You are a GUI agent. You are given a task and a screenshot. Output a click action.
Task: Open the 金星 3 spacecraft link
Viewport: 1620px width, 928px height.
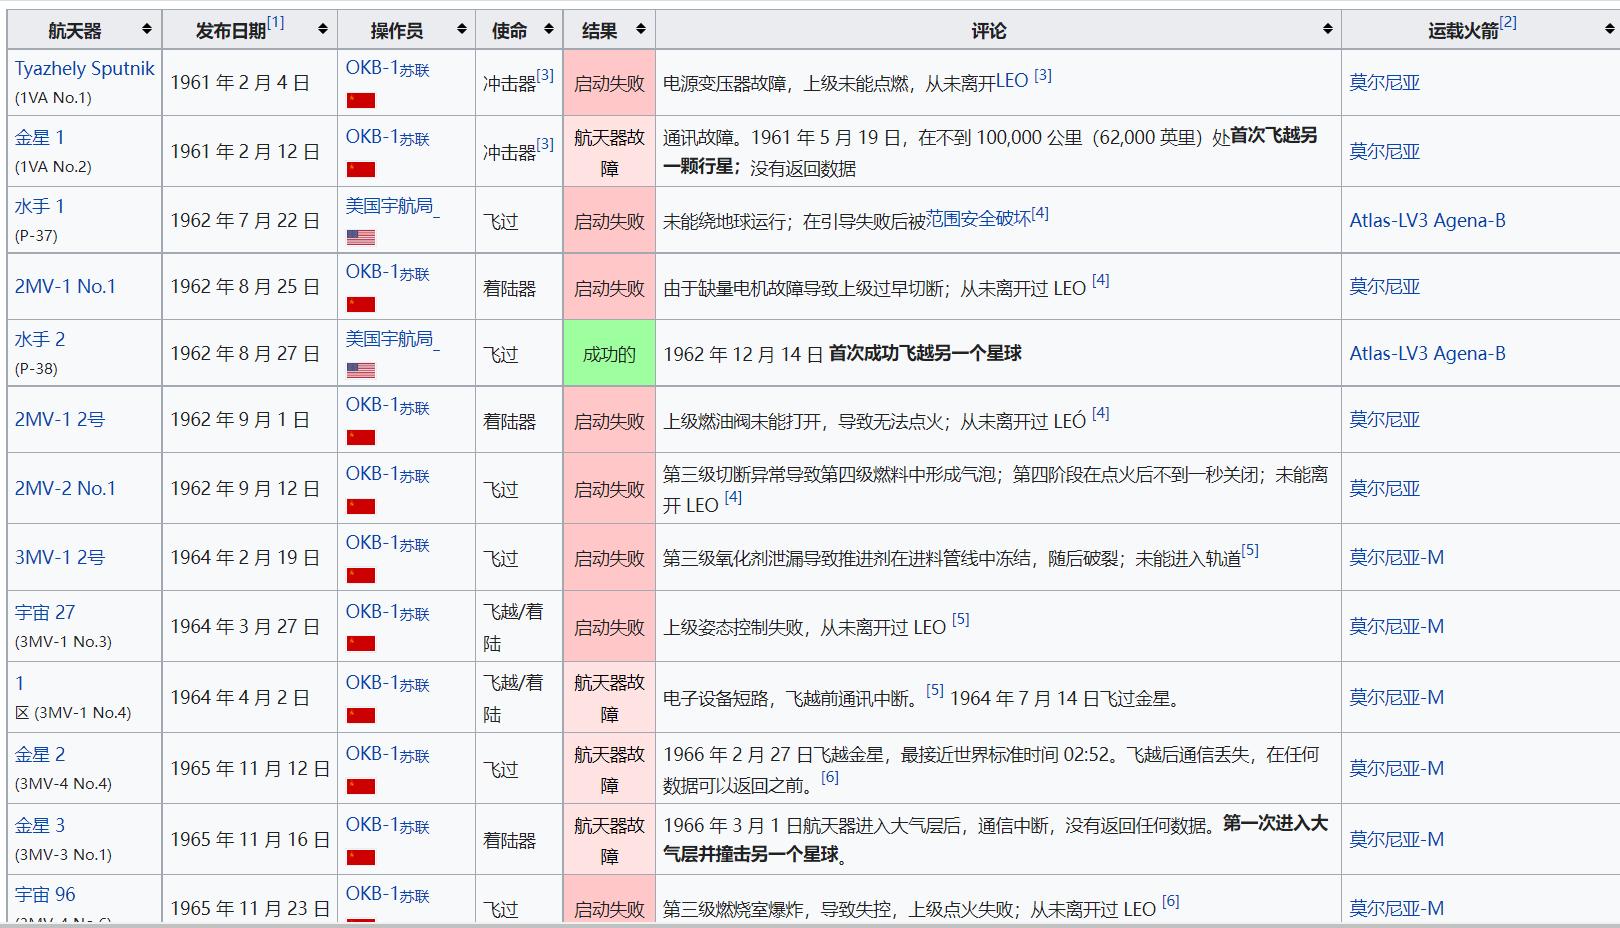point(39,825)
